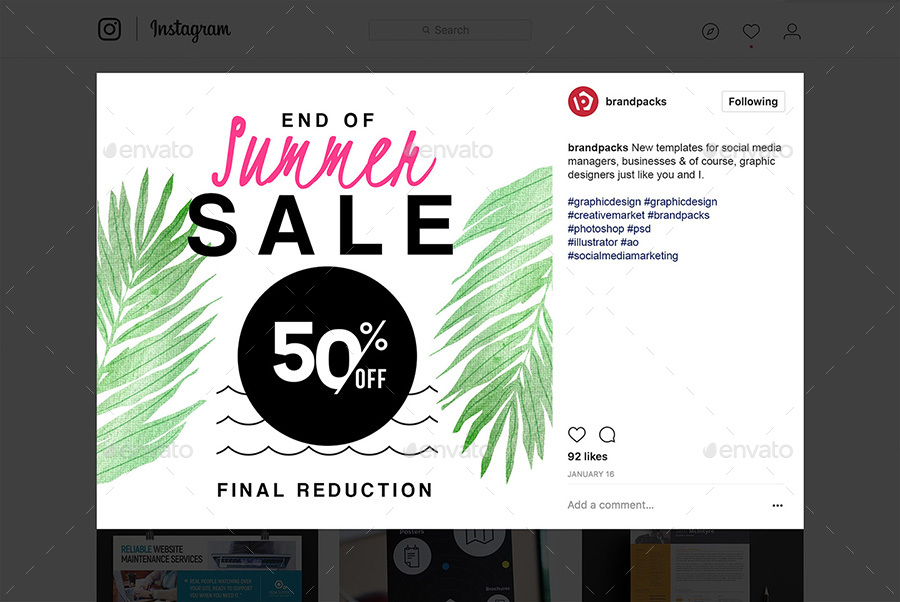Click the Search field
900x602 pixels.
pos(450,30)
